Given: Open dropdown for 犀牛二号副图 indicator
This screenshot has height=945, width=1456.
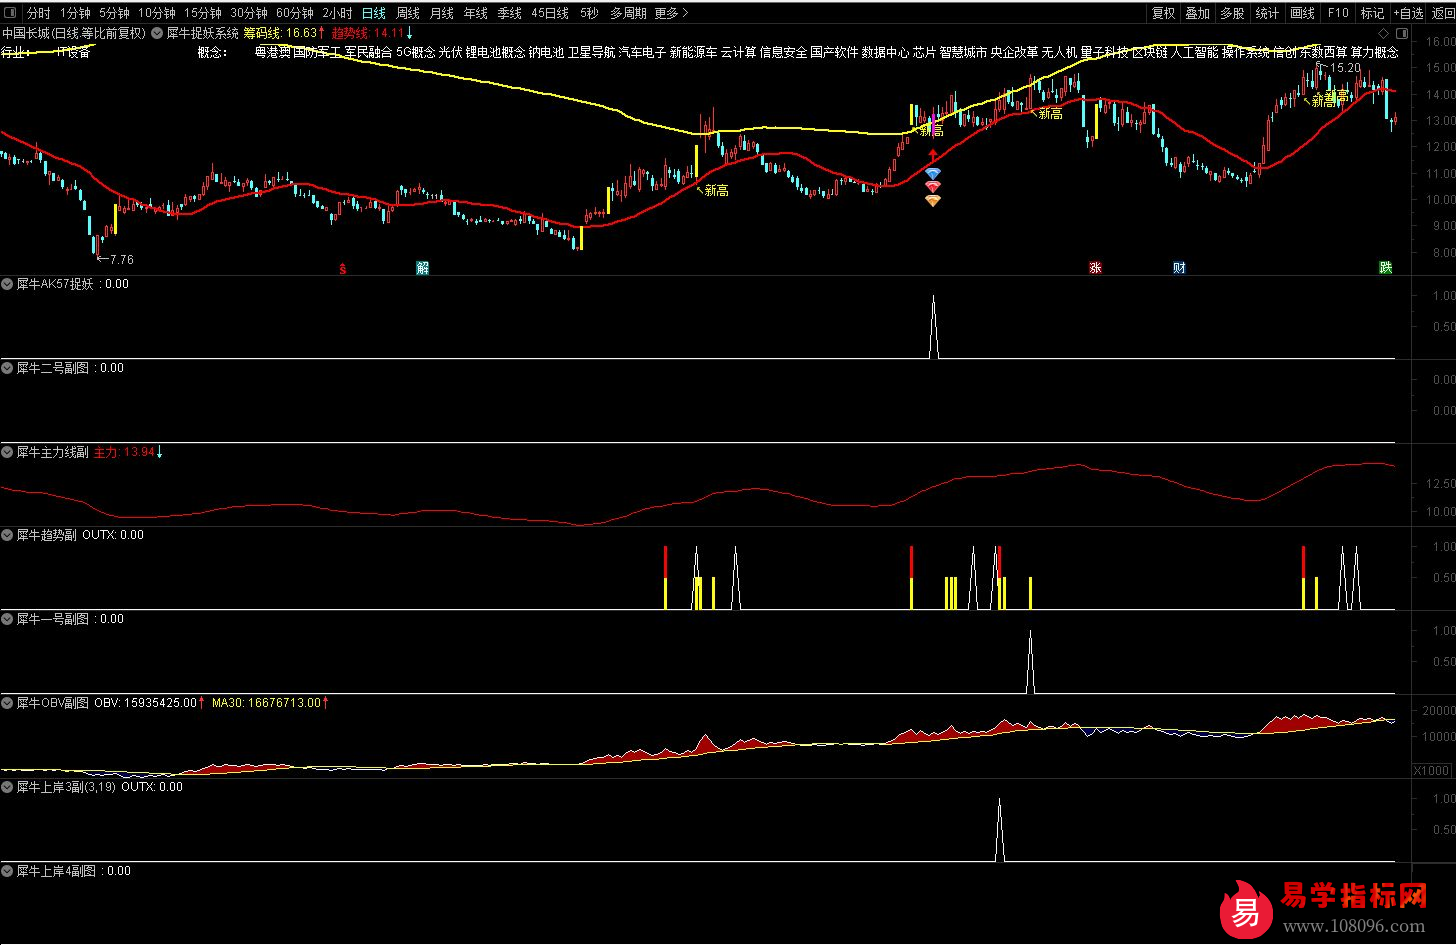Looking at the screenshot, I should pyautogui.click(x=7, y=368).
